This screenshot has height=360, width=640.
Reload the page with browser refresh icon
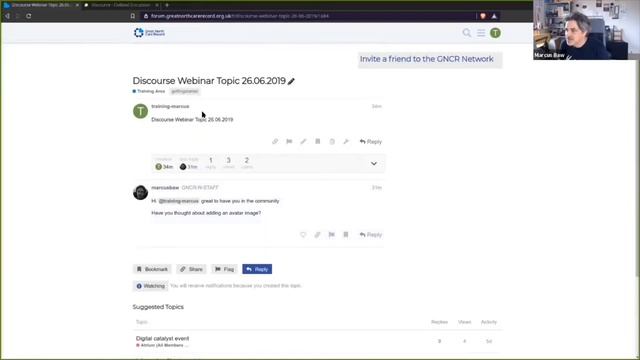click(29, 16)
